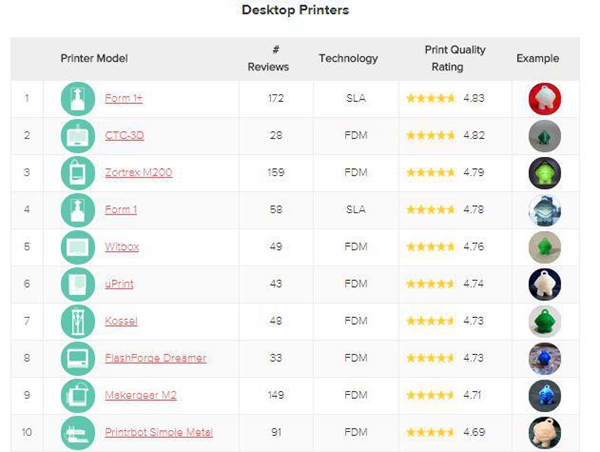Viewport: 600px width, 452px height.
Task: Click the Form 1+ printer icon
Action: [78, 99]
